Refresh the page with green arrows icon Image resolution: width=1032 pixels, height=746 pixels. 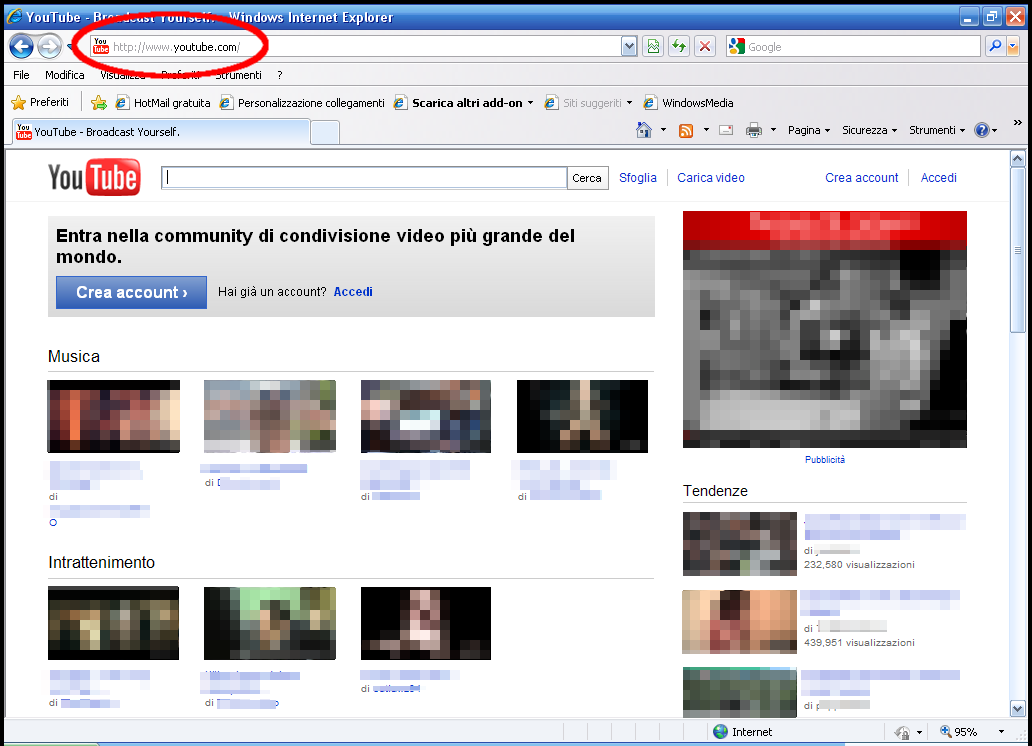point(679,46)
